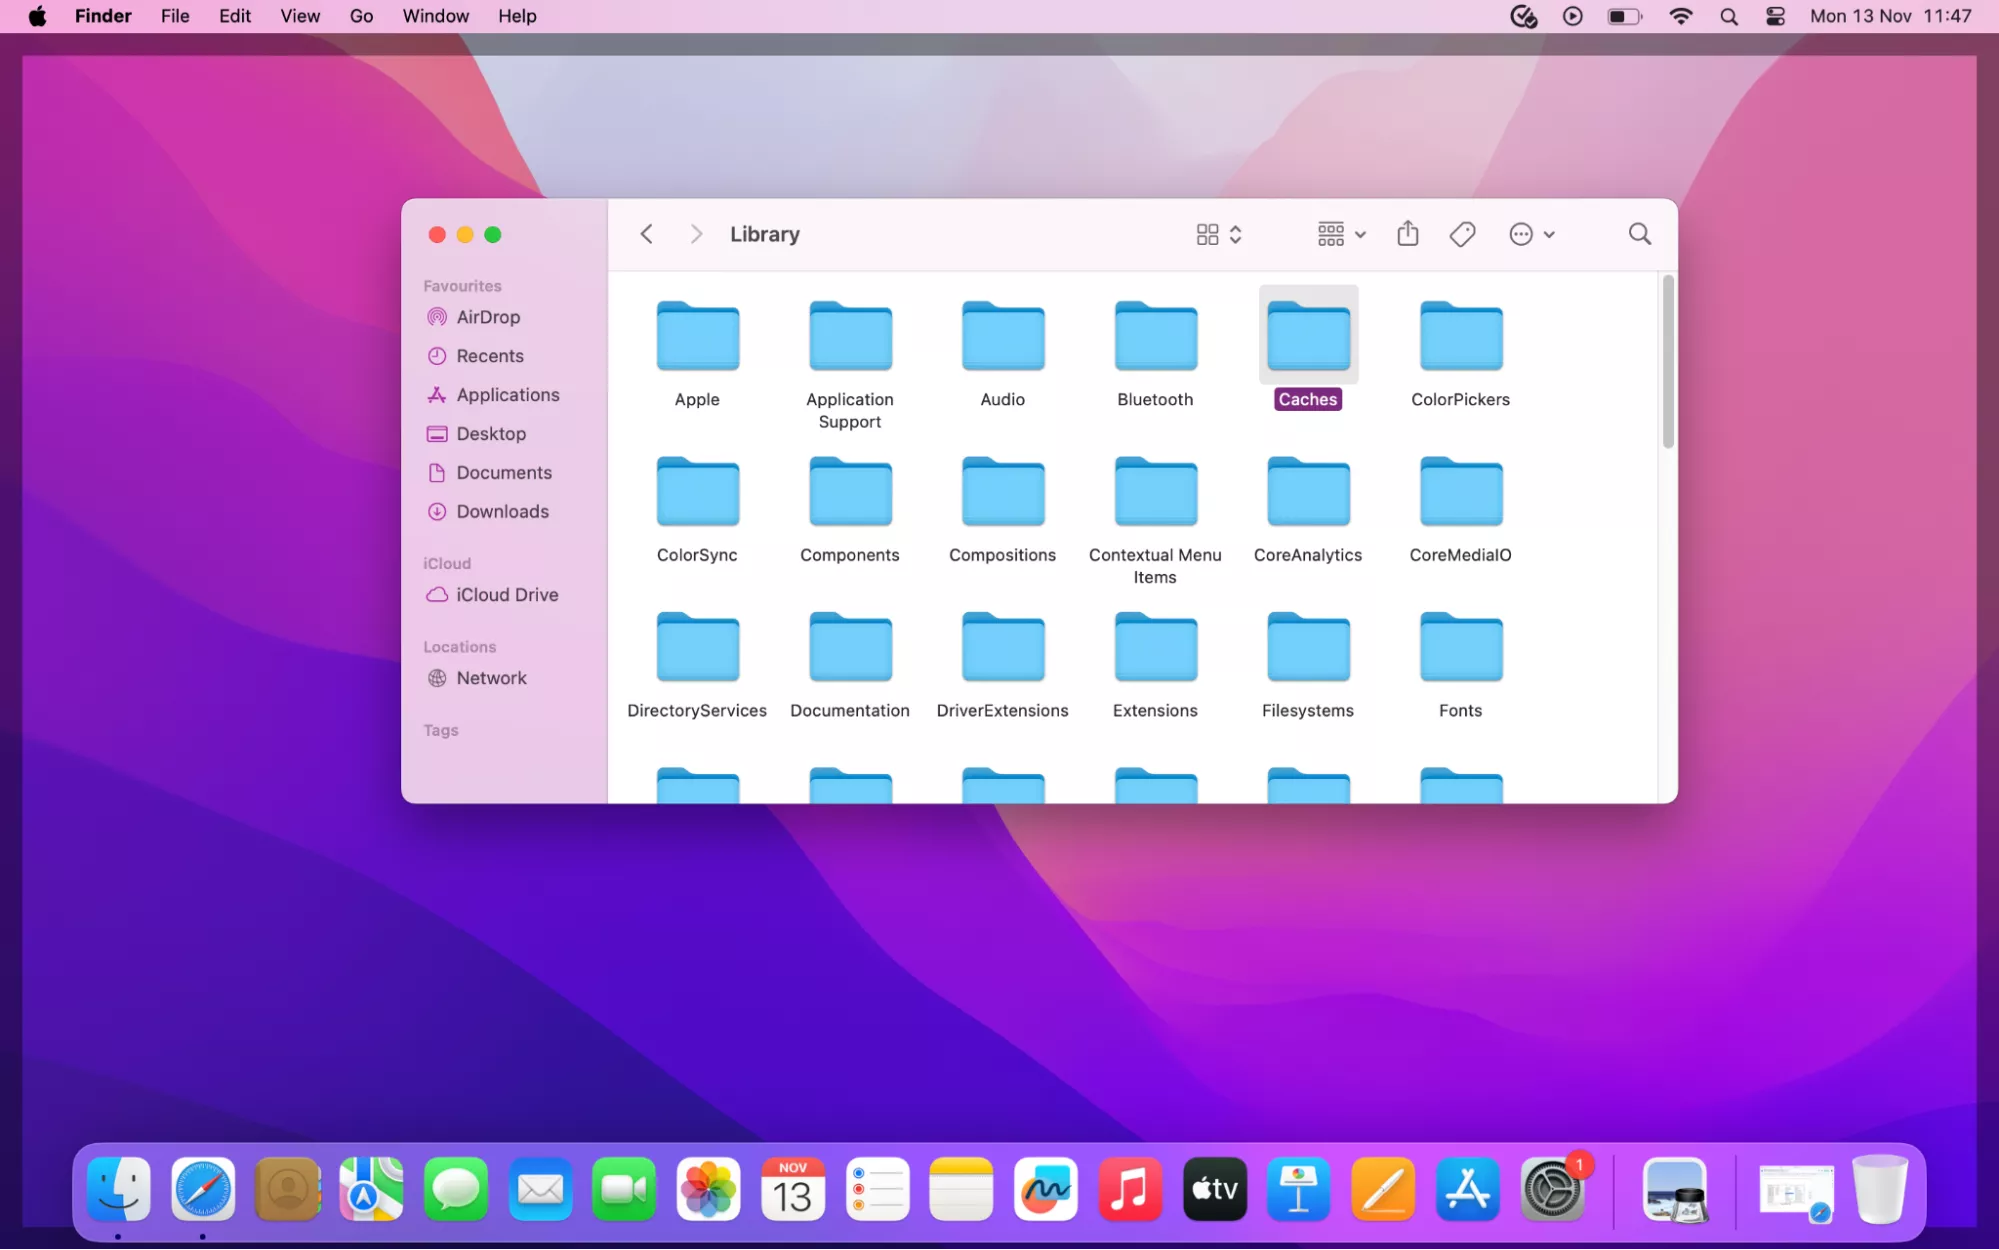Open Spotlight search from the menu bar
The height and width of the screenshot is (1250, 1999).
click(1728, 16)
